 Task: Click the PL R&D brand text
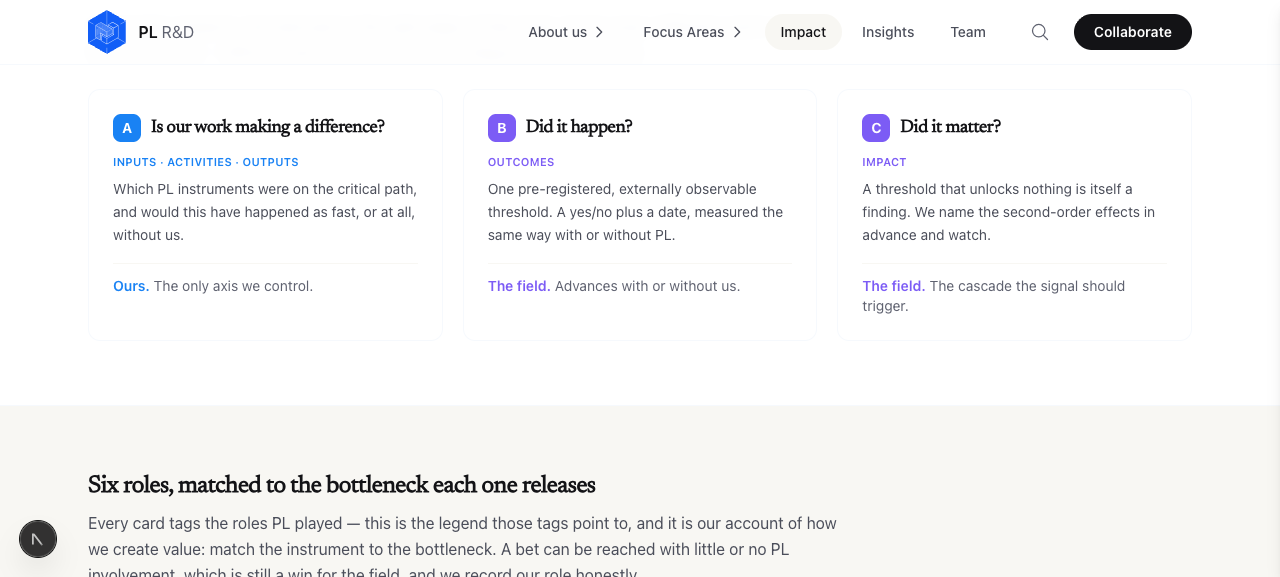[x=166, y=32]
